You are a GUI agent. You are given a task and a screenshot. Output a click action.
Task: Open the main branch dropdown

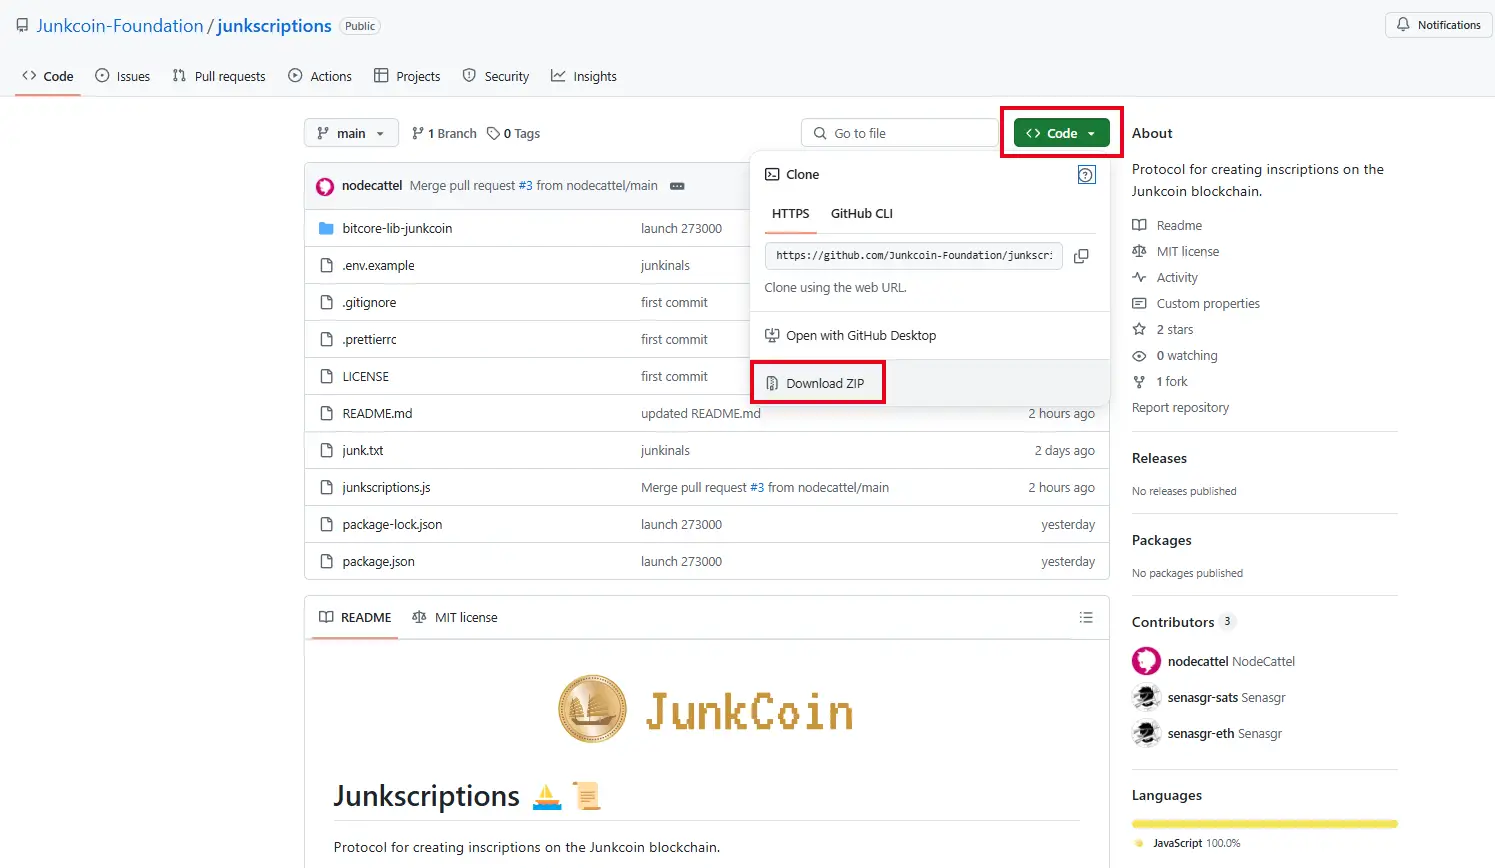351,133
